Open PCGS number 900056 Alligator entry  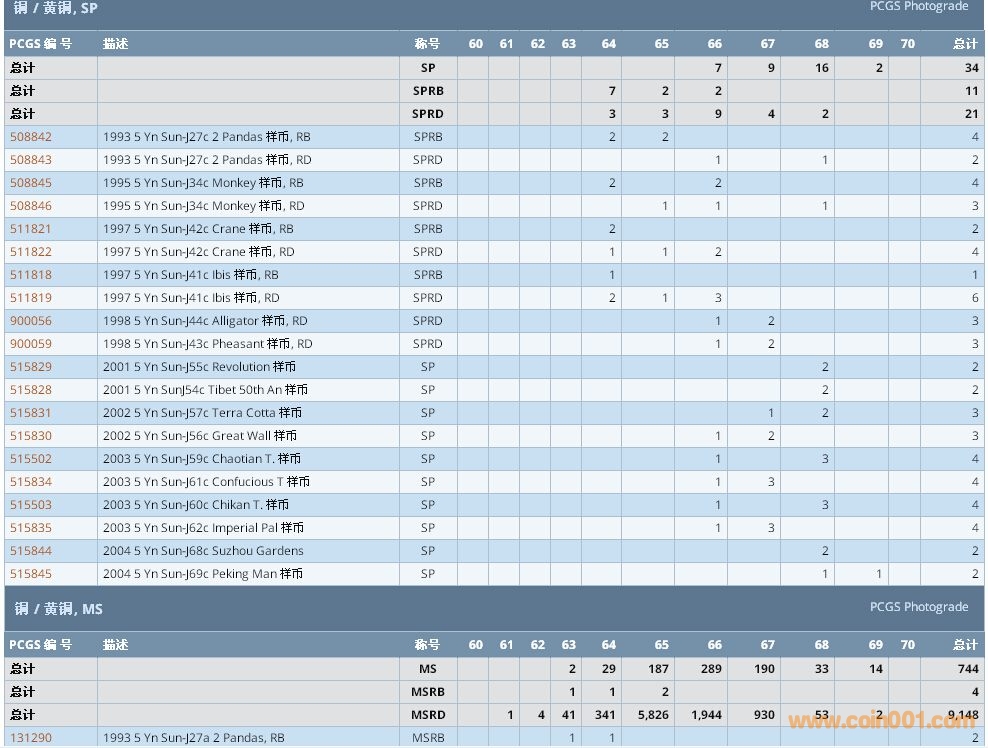pyautogui.click(x=31, y=321)
